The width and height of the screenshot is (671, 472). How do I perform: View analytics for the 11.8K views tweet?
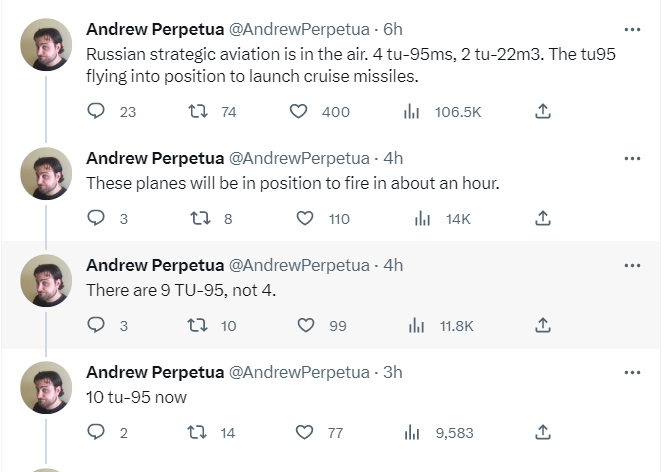coord(417,325)
